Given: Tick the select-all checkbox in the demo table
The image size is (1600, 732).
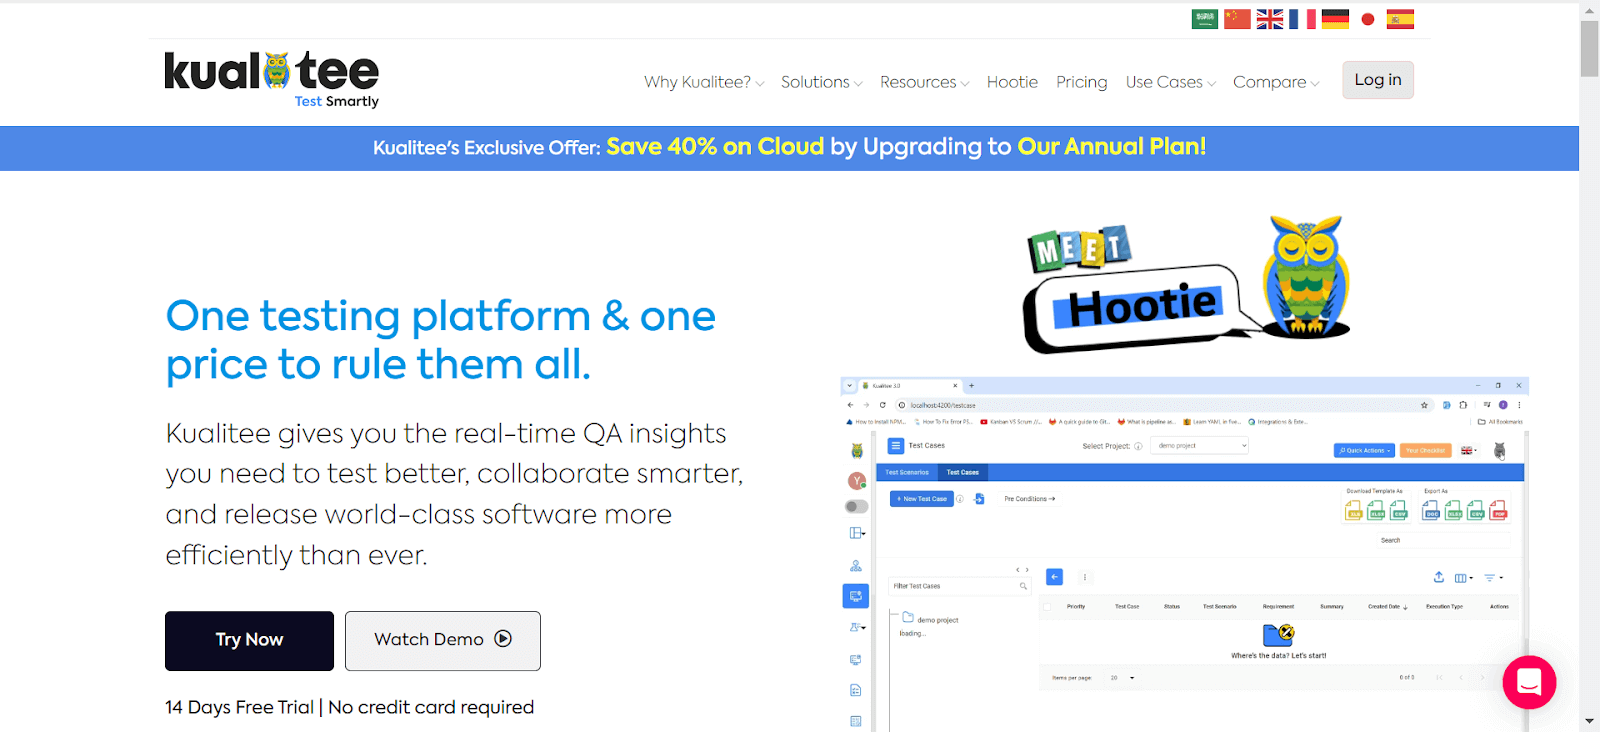Looking at the screenshot, I should pyautogui.click(x=1047, y=607).
